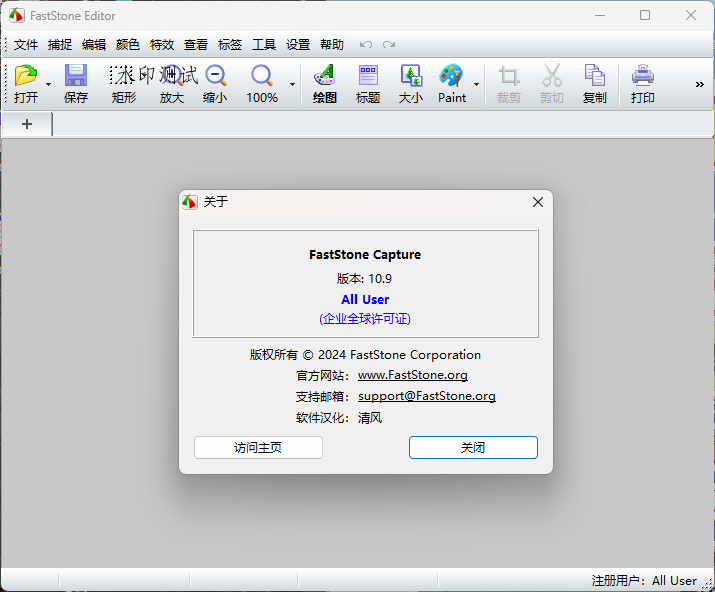Open the Capture (捕捉) menu
715x592 pixels.
pos(60,45)
